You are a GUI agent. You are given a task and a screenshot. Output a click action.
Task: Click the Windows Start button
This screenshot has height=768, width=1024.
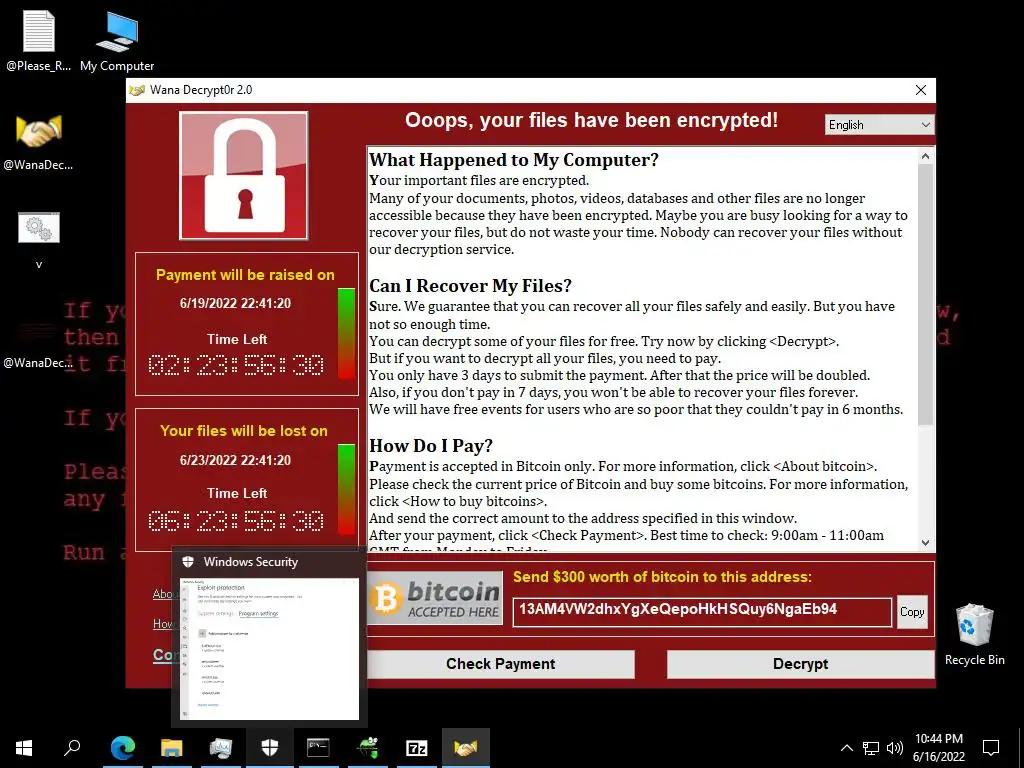point(24,748)
